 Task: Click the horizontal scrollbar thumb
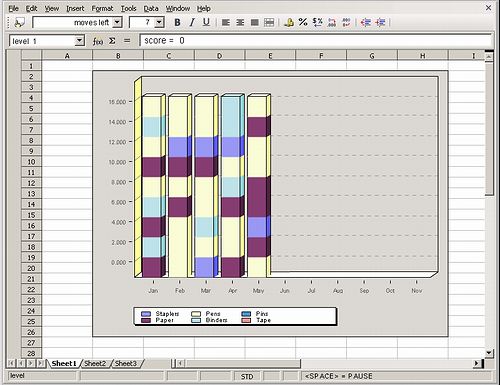pyautogui.click(x=243, y=363)
